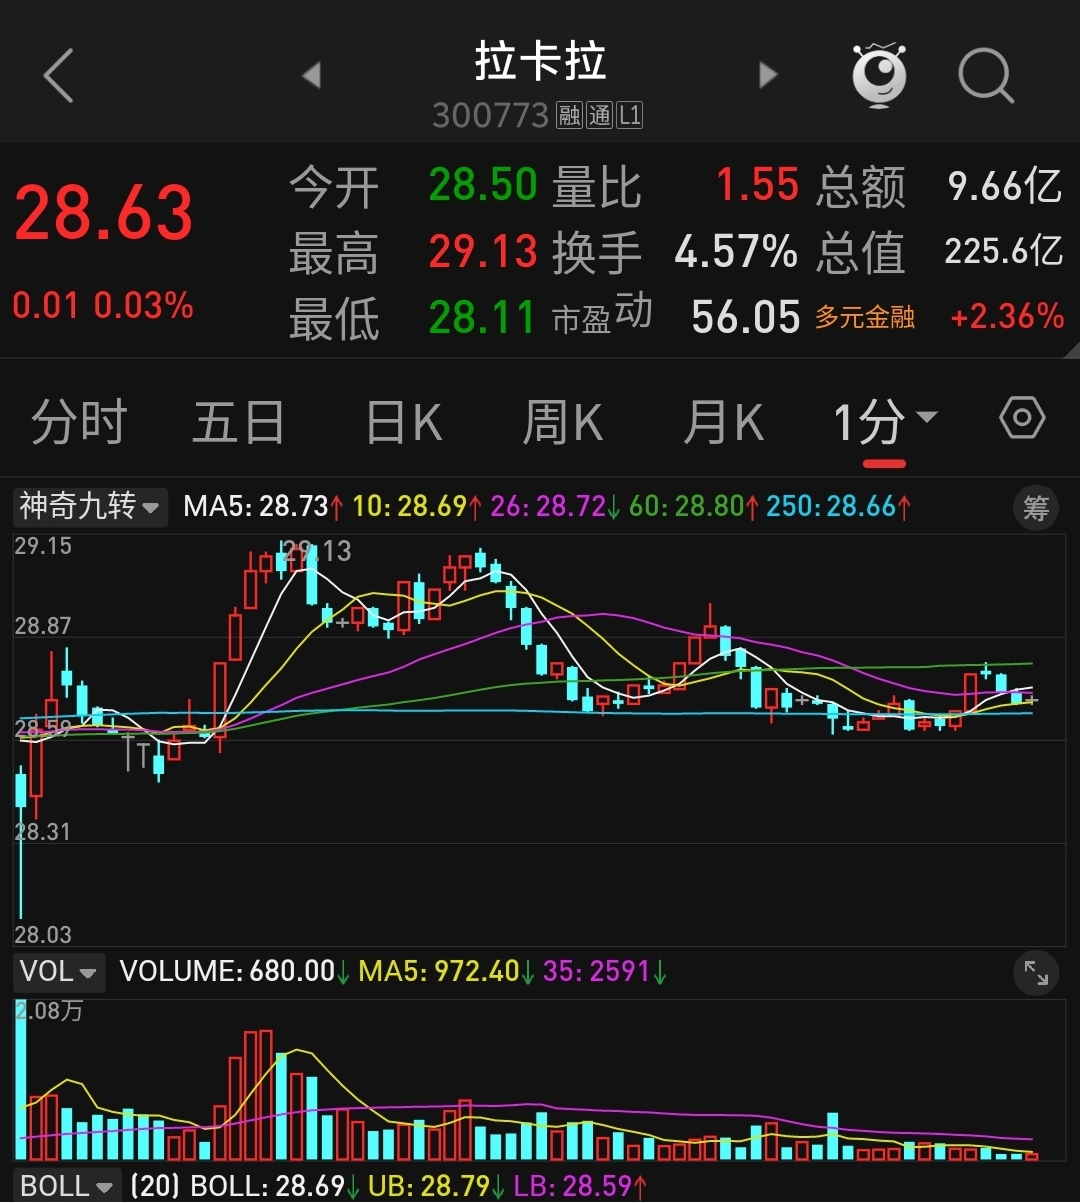
Task: Tap the stock name 拉卡拉
Action: click(540, 62)
